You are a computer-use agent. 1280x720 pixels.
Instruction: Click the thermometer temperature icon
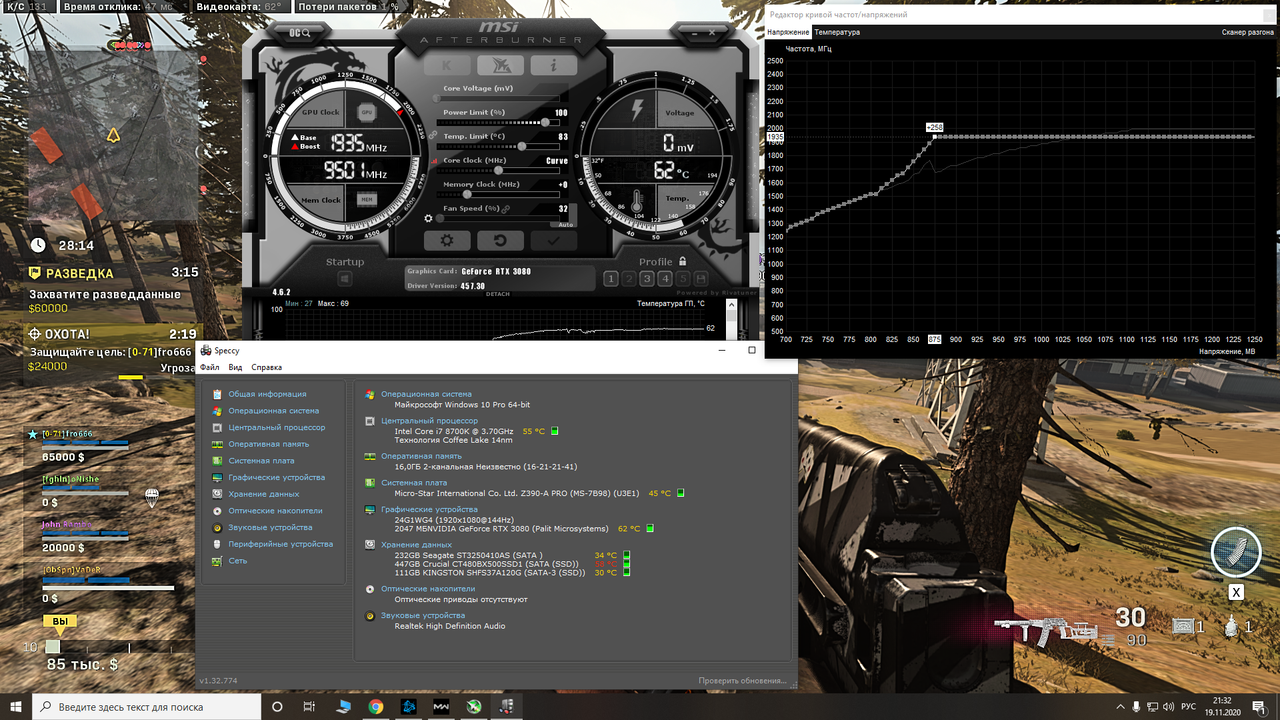click(636, 200)
